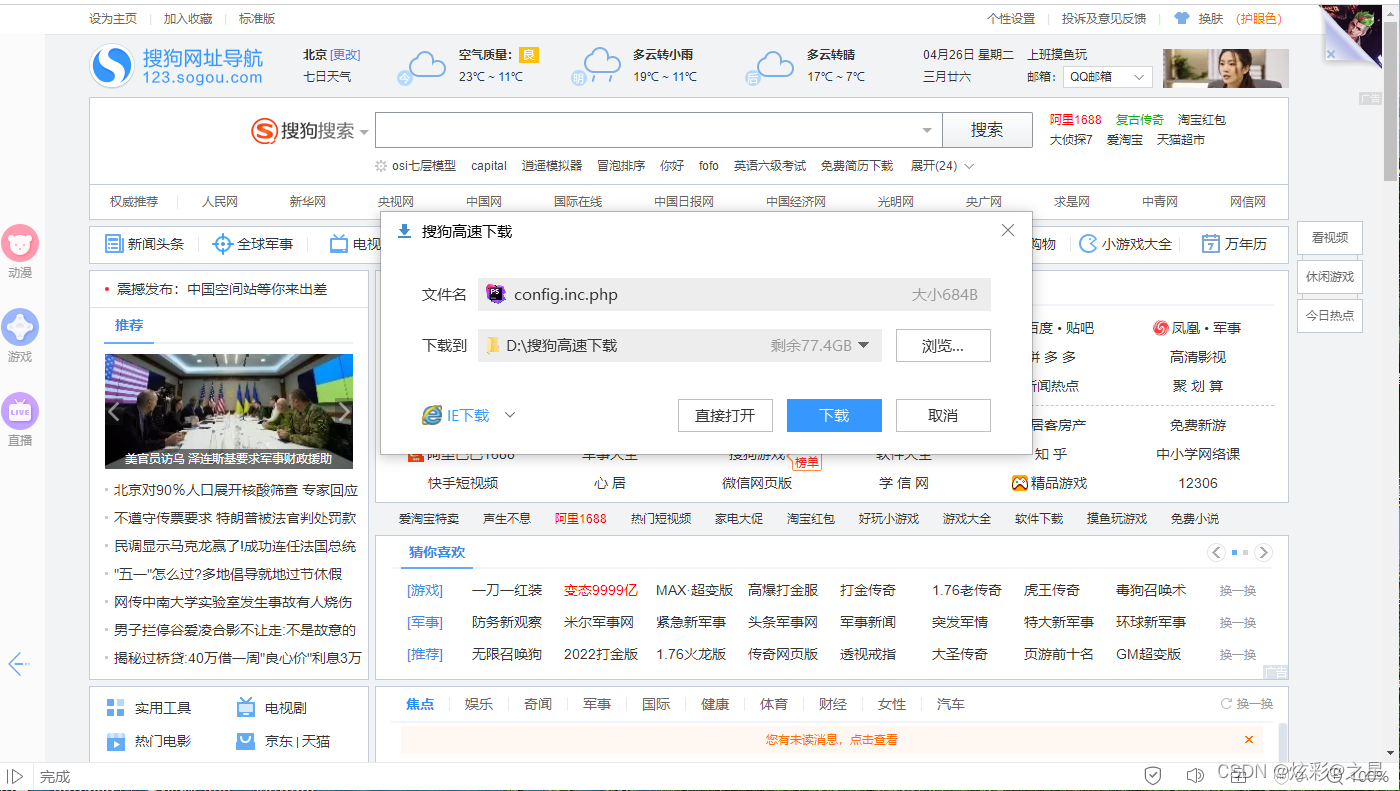Expand the 展开(24) hot searches list
Viewport: 1400px width, 791px height.
coord(942,166)
